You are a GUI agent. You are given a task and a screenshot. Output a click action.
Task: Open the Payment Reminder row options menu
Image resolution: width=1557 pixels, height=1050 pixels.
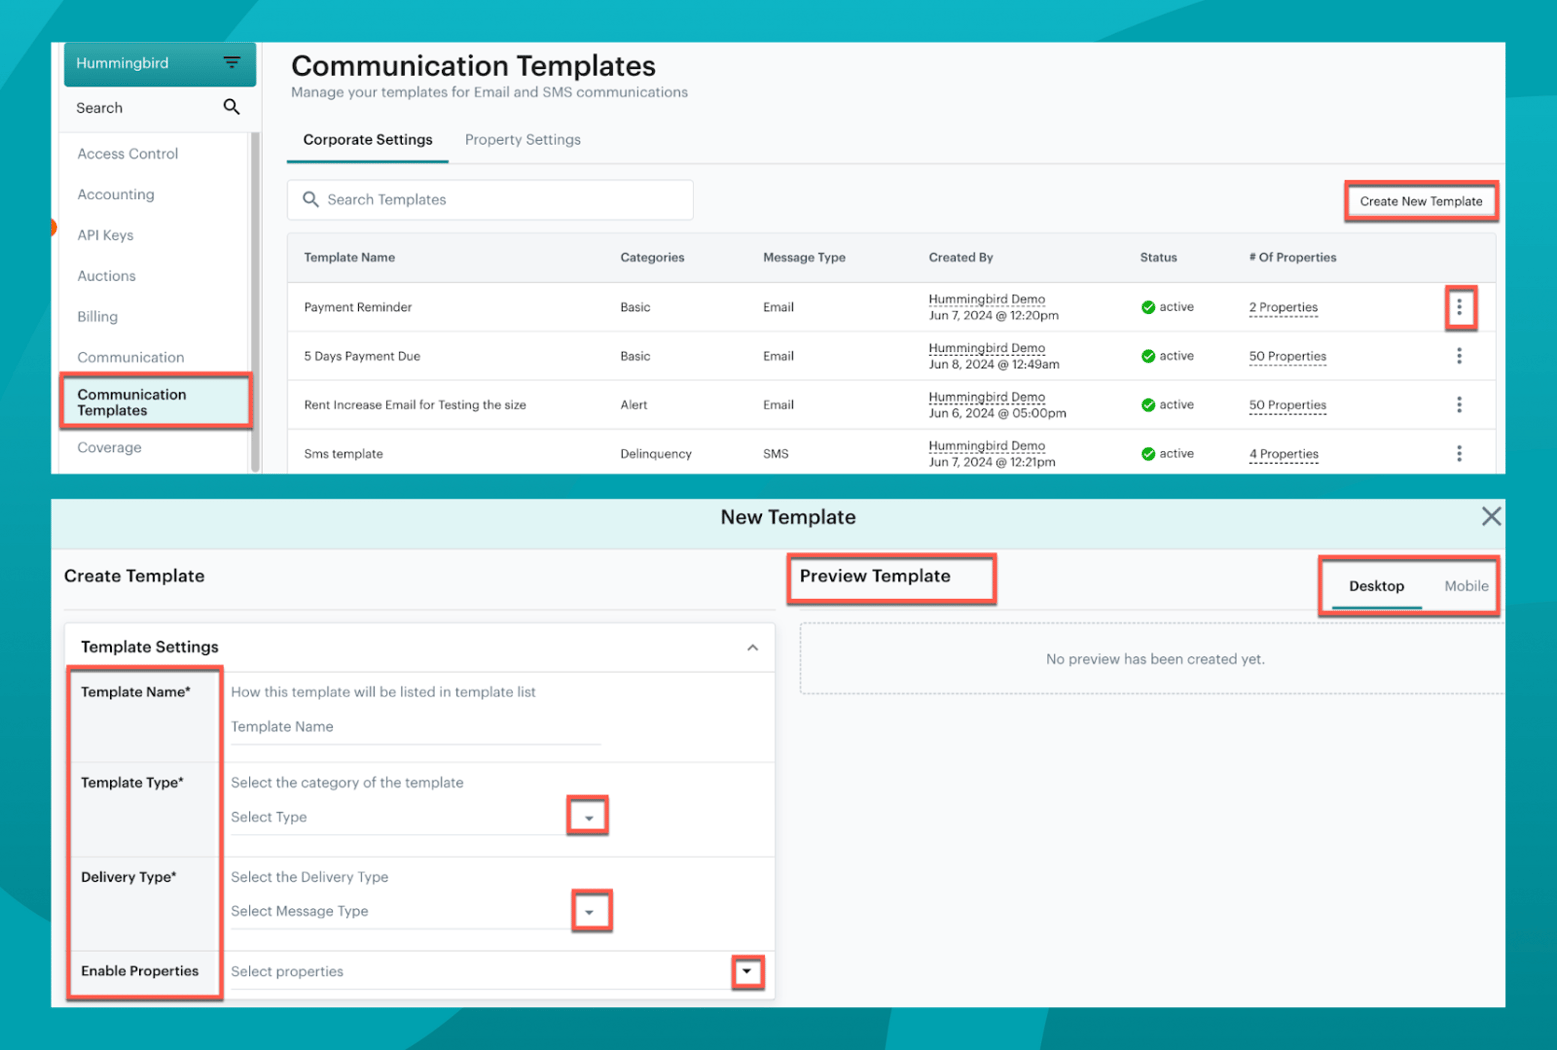1459,307
